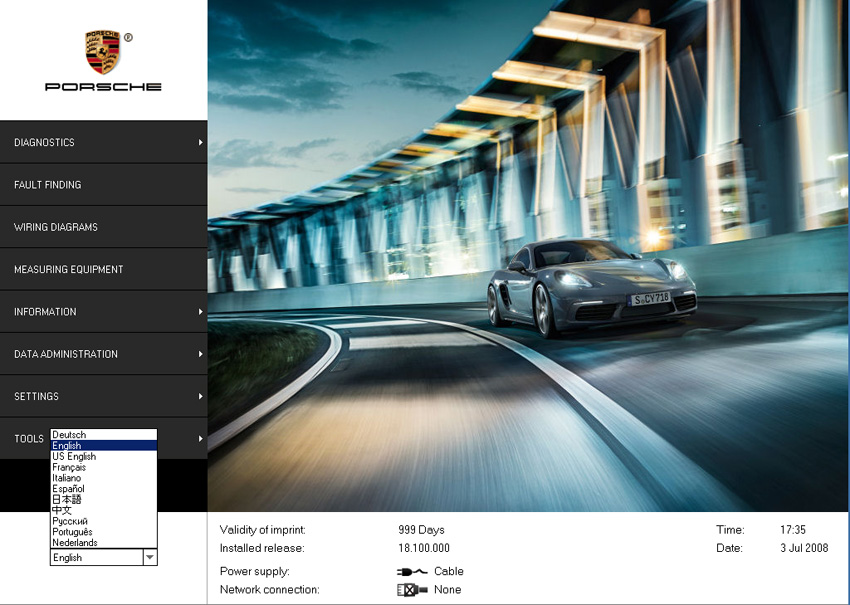Open the Information menu

104,311
